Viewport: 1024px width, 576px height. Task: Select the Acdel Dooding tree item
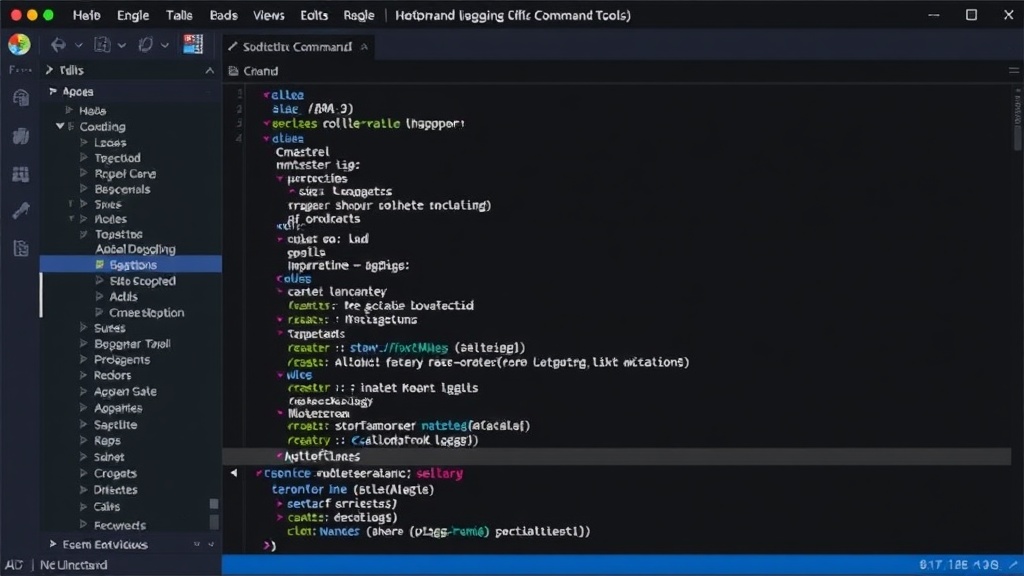(x=135, y=249)
